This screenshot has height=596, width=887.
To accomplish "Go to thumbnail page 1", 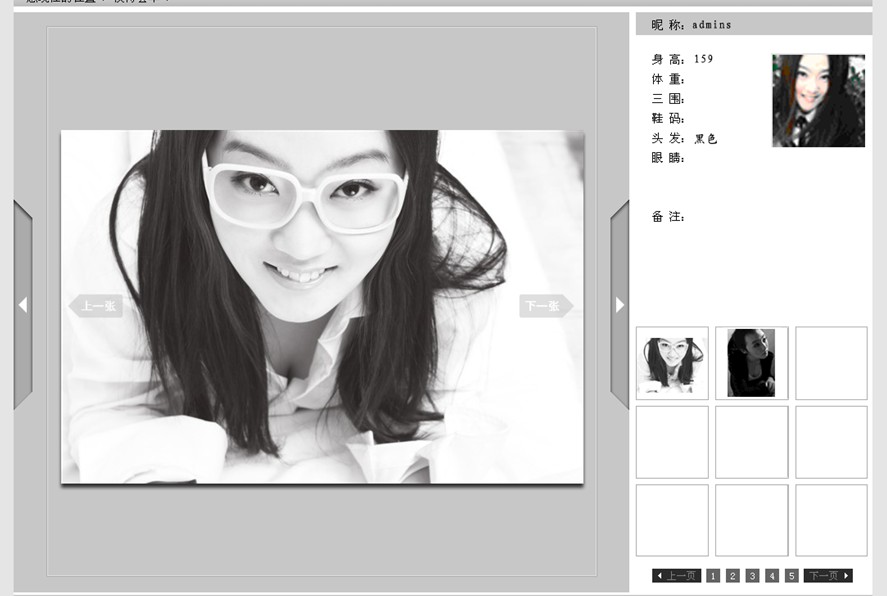I will pyautogui.click(x=713, y=576).
